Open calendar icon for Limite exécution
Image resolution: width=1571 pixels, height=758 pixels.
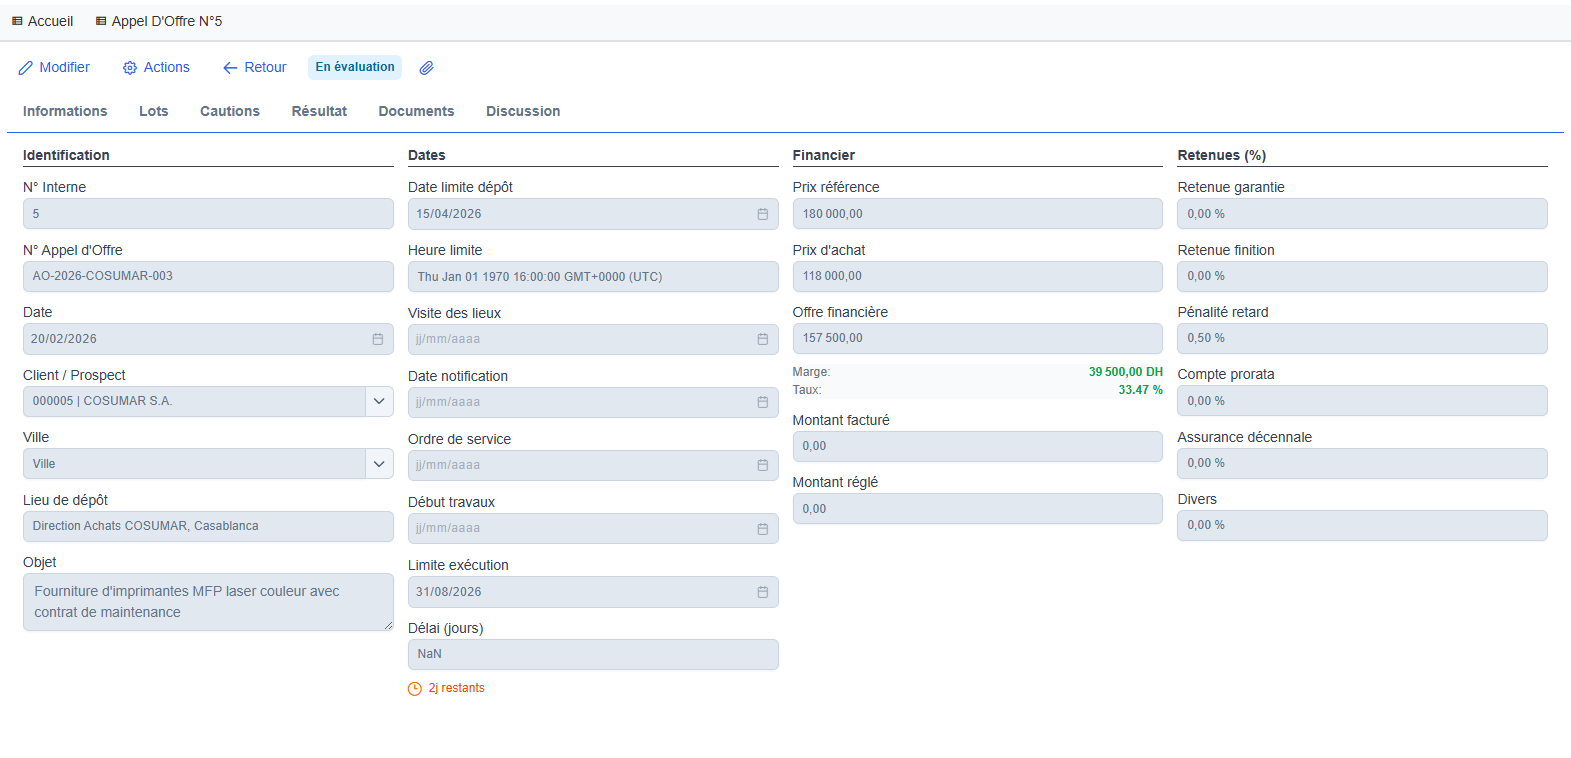762,592
